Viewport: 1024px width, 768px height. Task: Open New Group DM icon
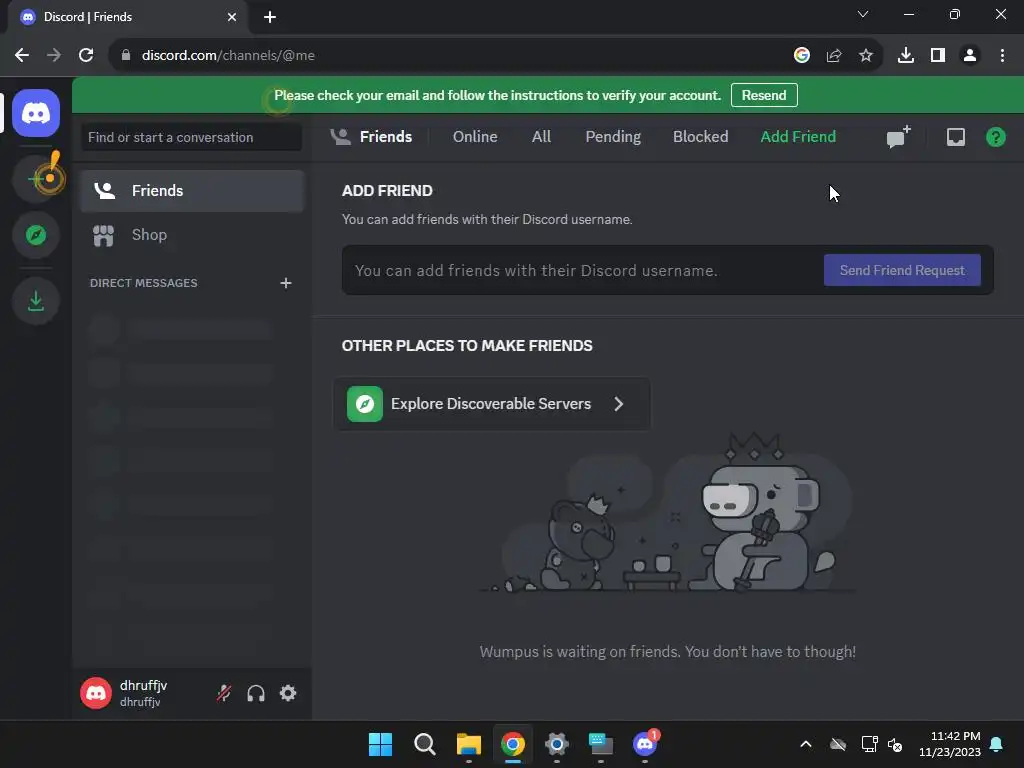[898, 137]
